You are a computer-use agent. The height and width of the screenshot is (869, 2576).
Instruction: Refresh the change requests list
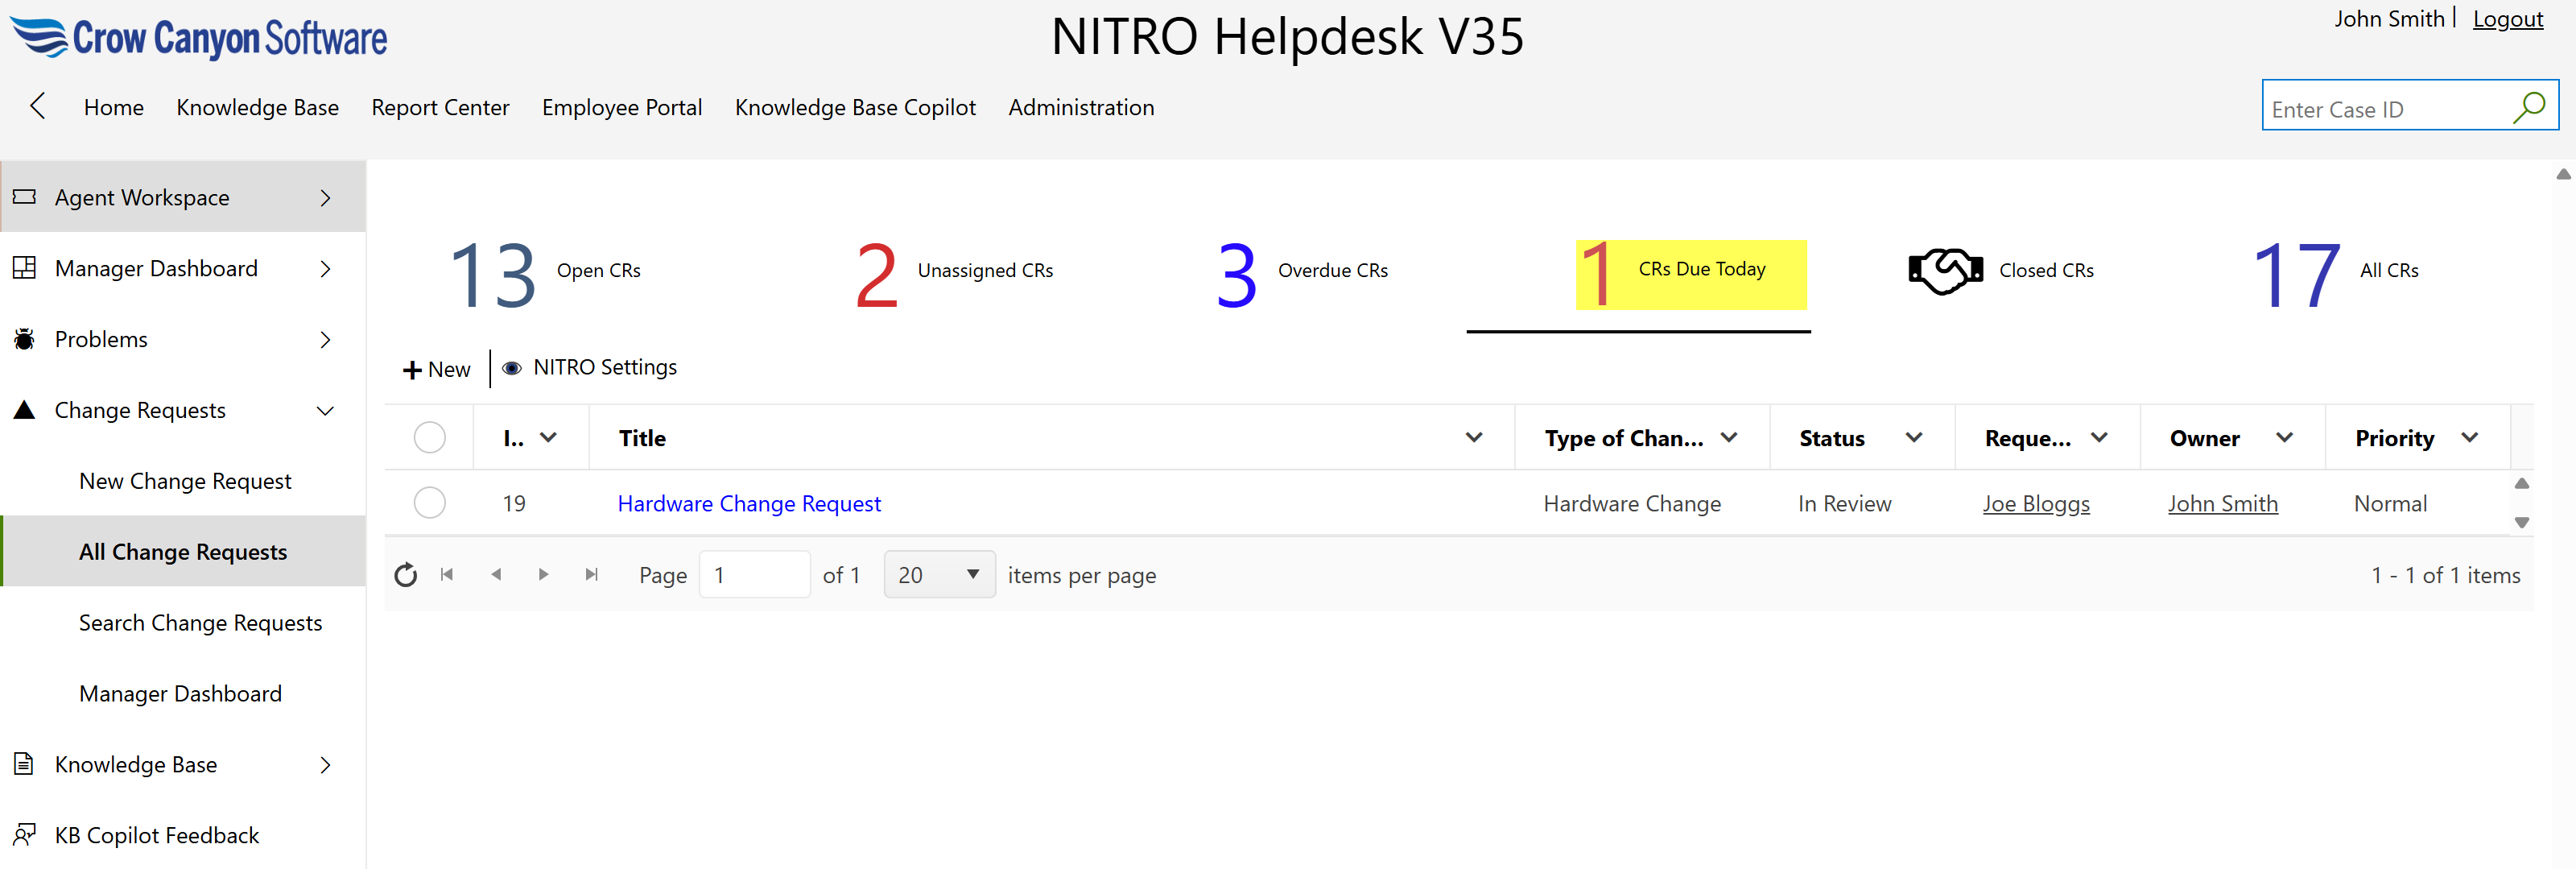coord(405,574)
